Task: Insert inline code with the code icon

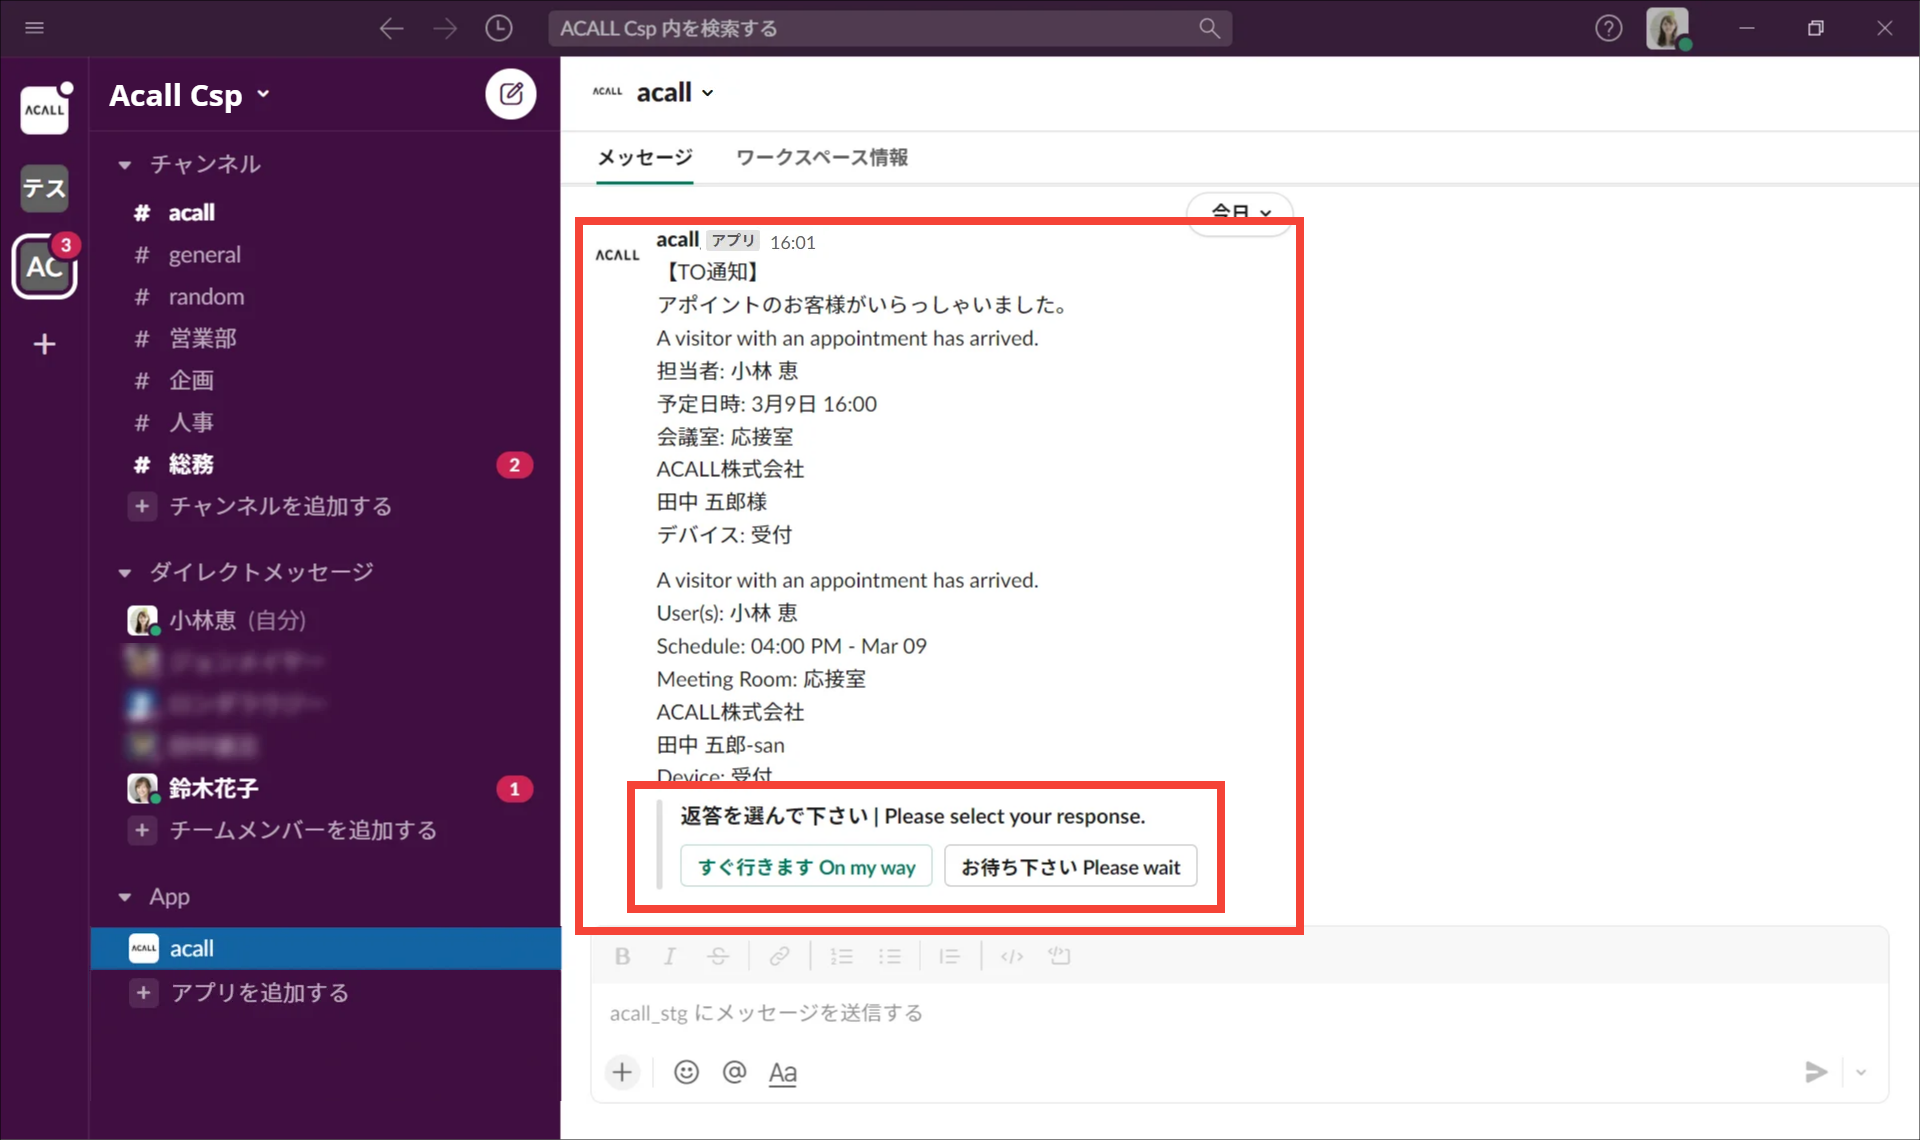Action: [x=1012, y=956]
